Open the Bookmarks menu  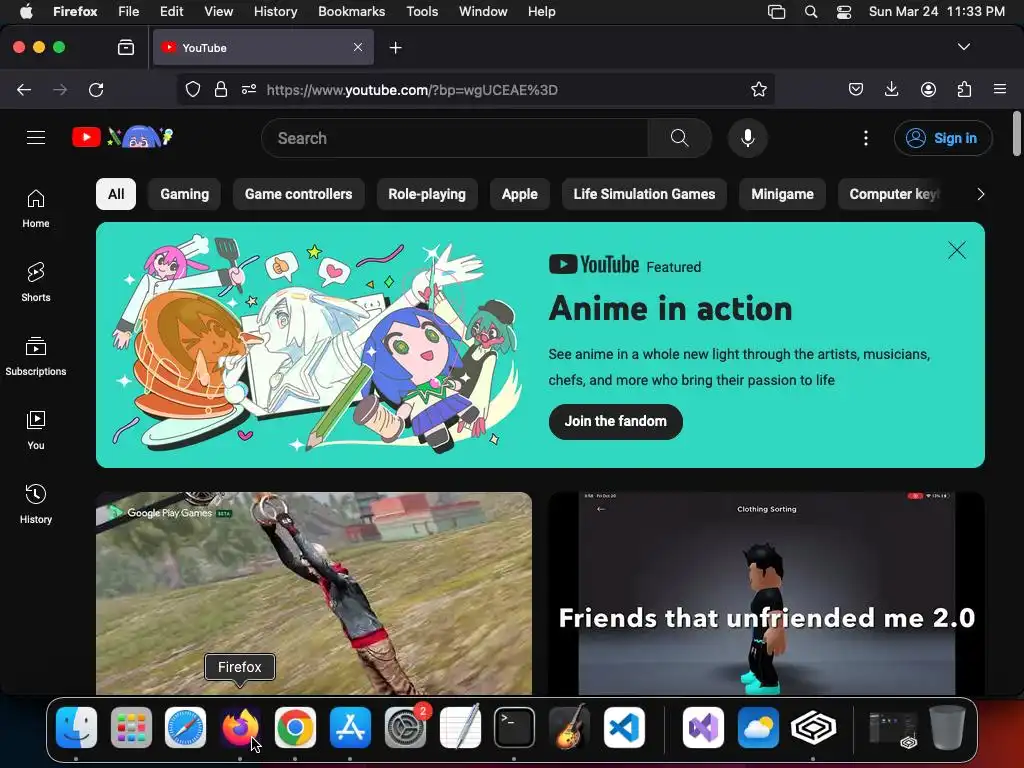click(x=351, y=11)
